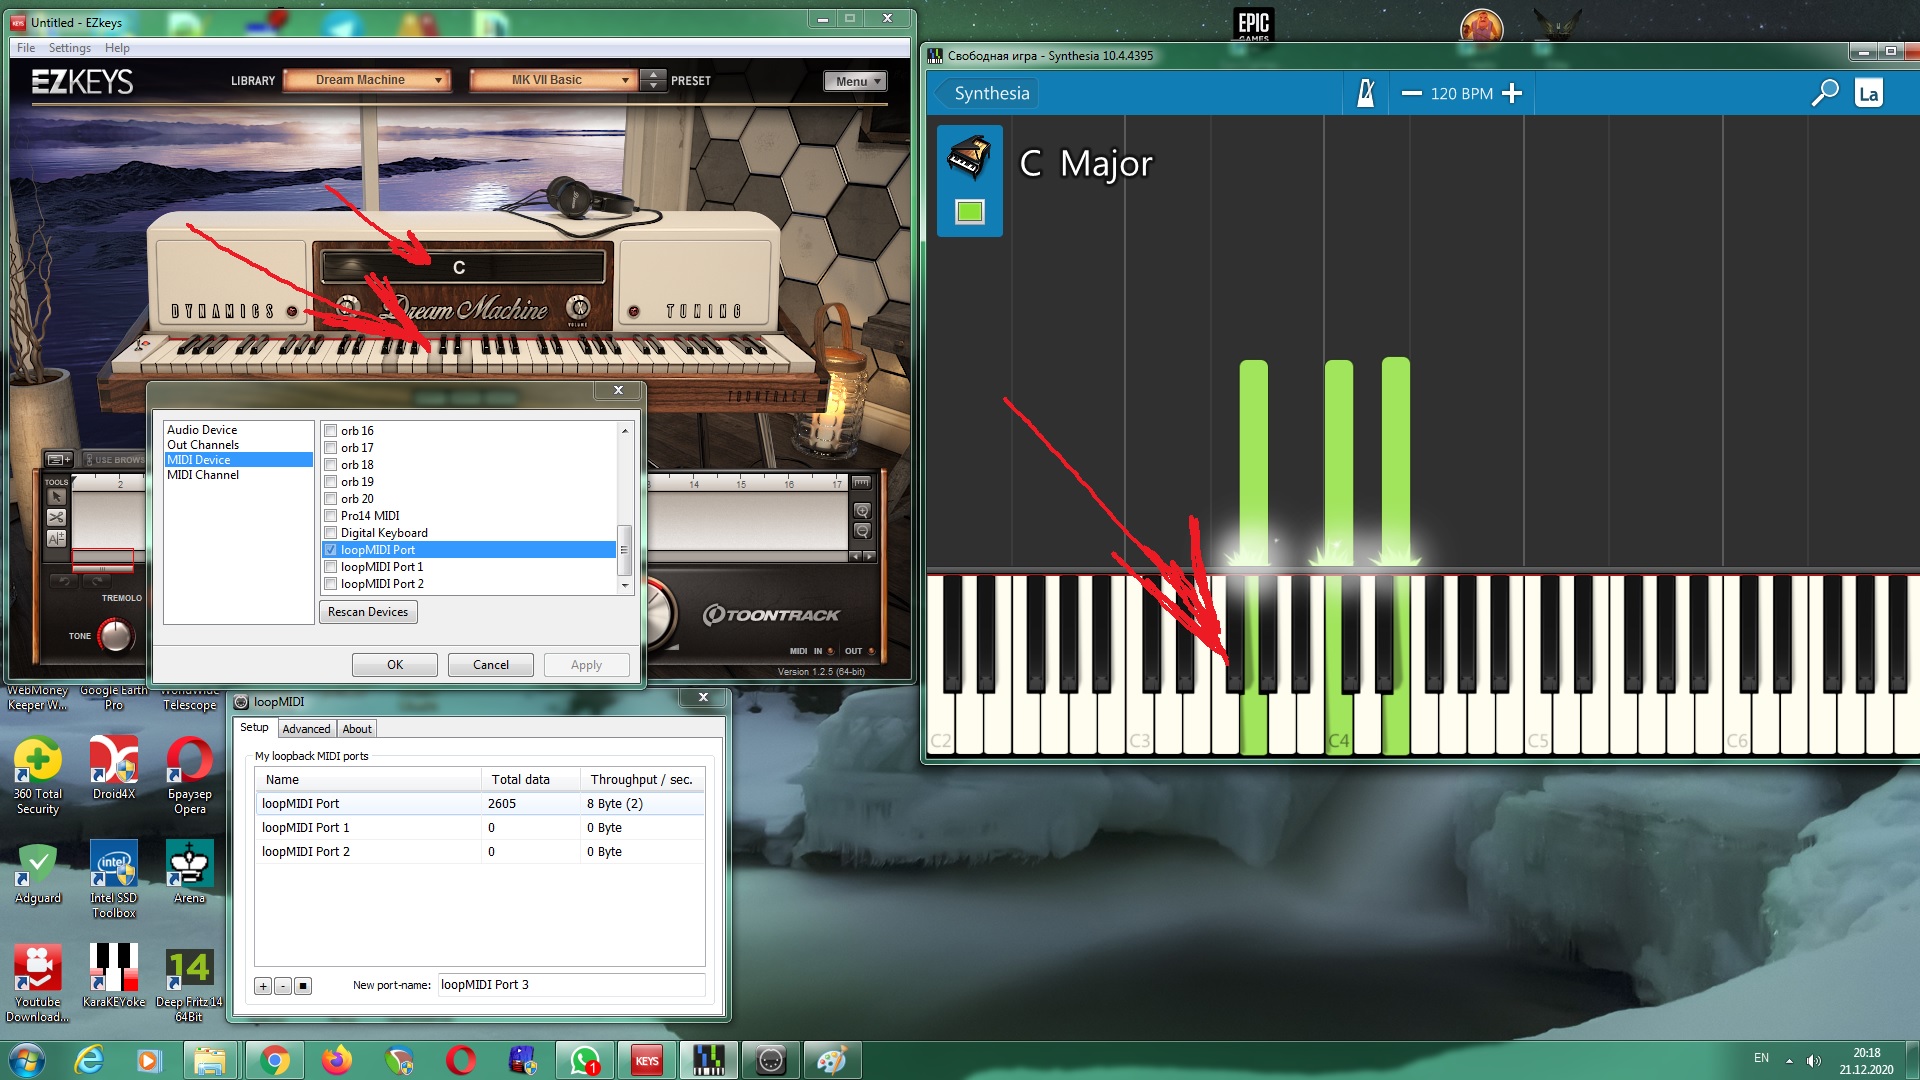Click the loopMIDI mute square button
Screen dimensions: 1920x1080
click(x=303, y=986)
